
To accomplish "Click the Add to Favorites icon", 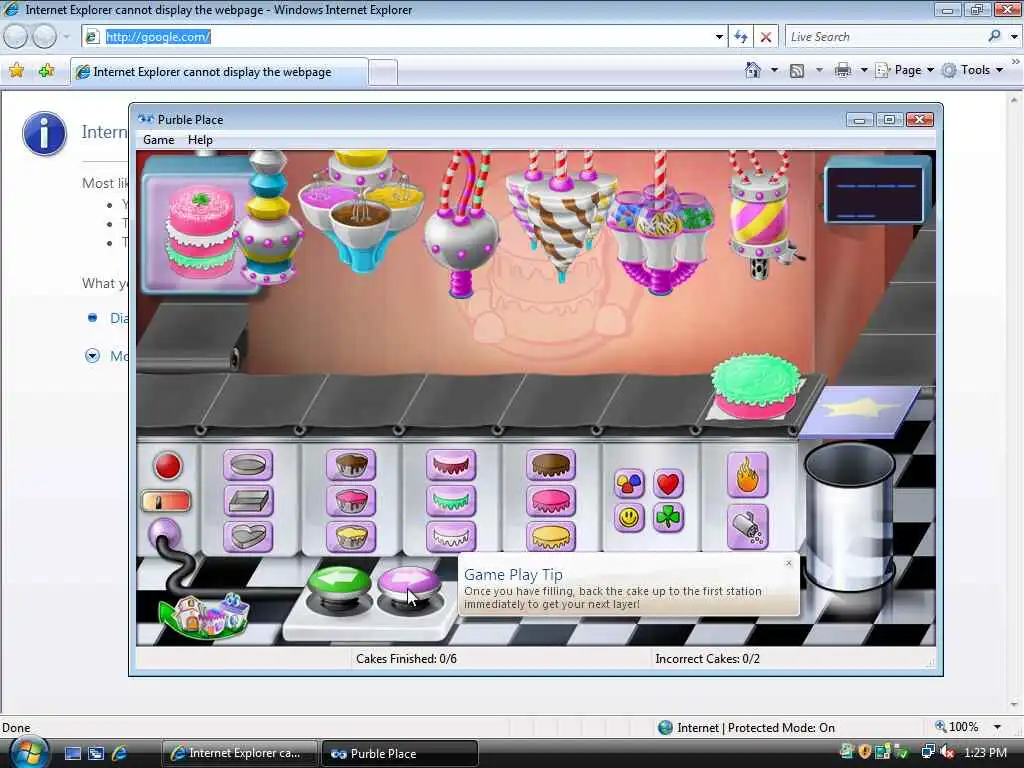I will click(46, 71).
